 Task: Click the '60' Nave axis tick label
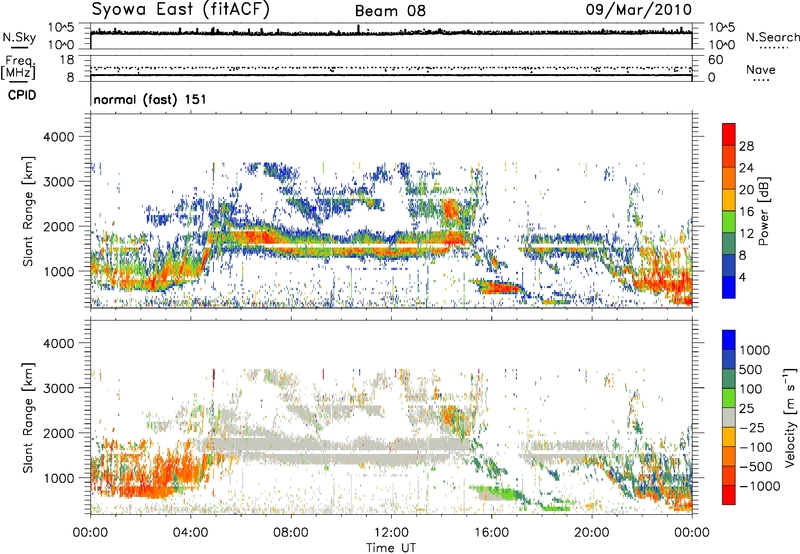tap(715, 60)
